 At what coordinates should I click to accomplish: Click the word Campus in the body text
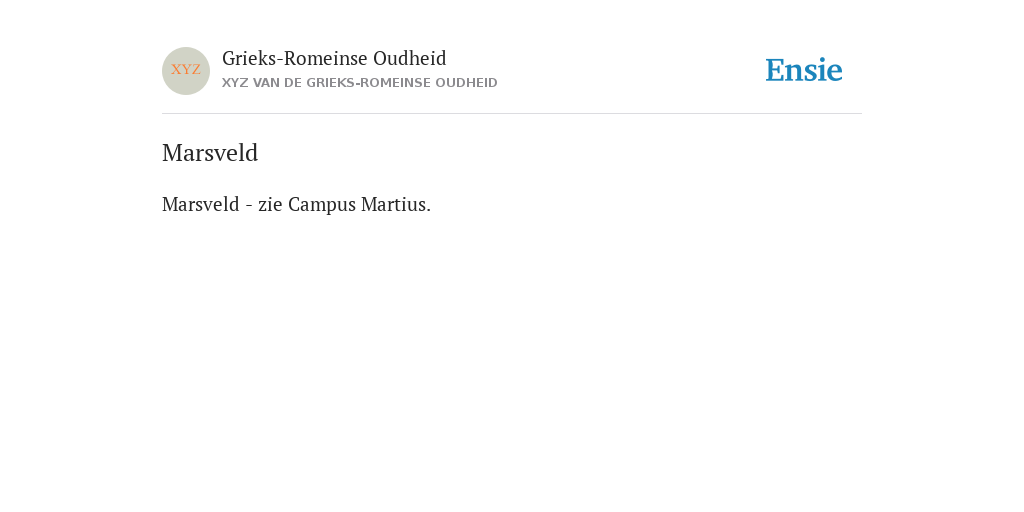(x=322, y=205)
